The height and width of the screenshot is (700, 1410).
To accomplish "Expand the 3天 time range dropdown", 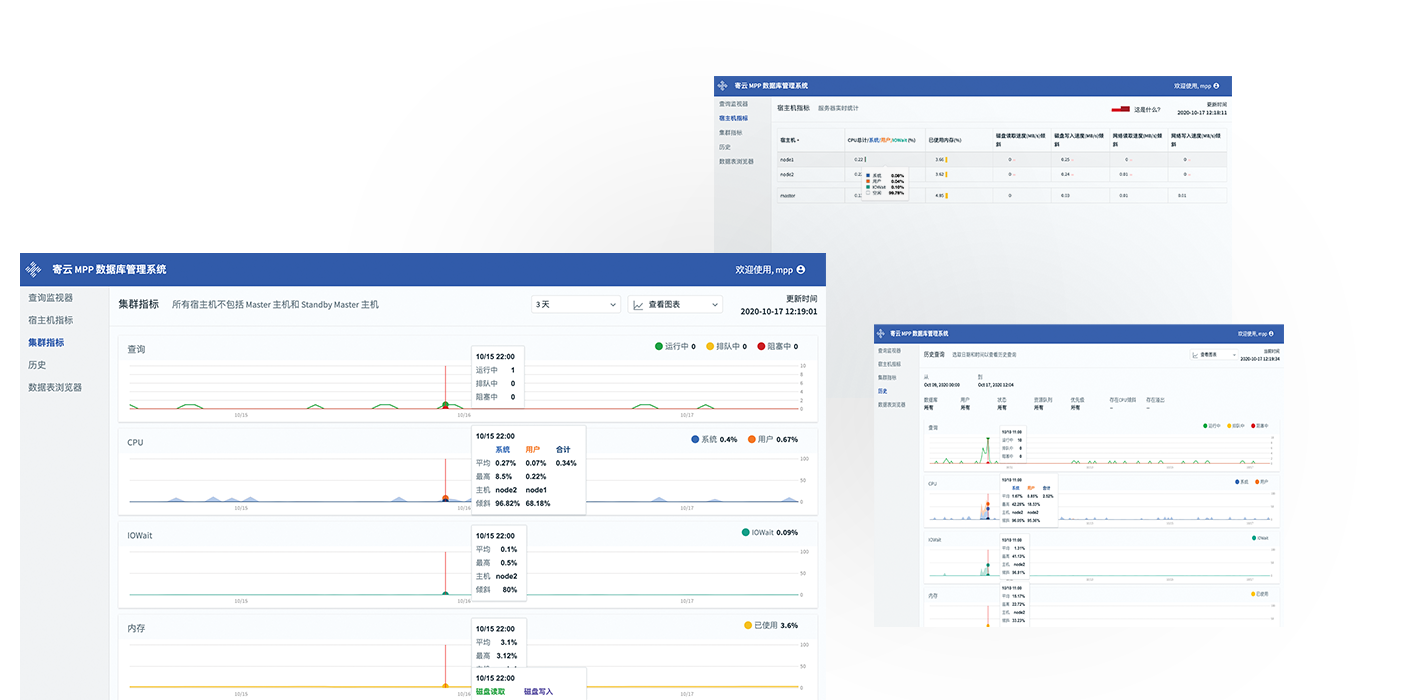I will pyautogui.click(x=576, y=304).
